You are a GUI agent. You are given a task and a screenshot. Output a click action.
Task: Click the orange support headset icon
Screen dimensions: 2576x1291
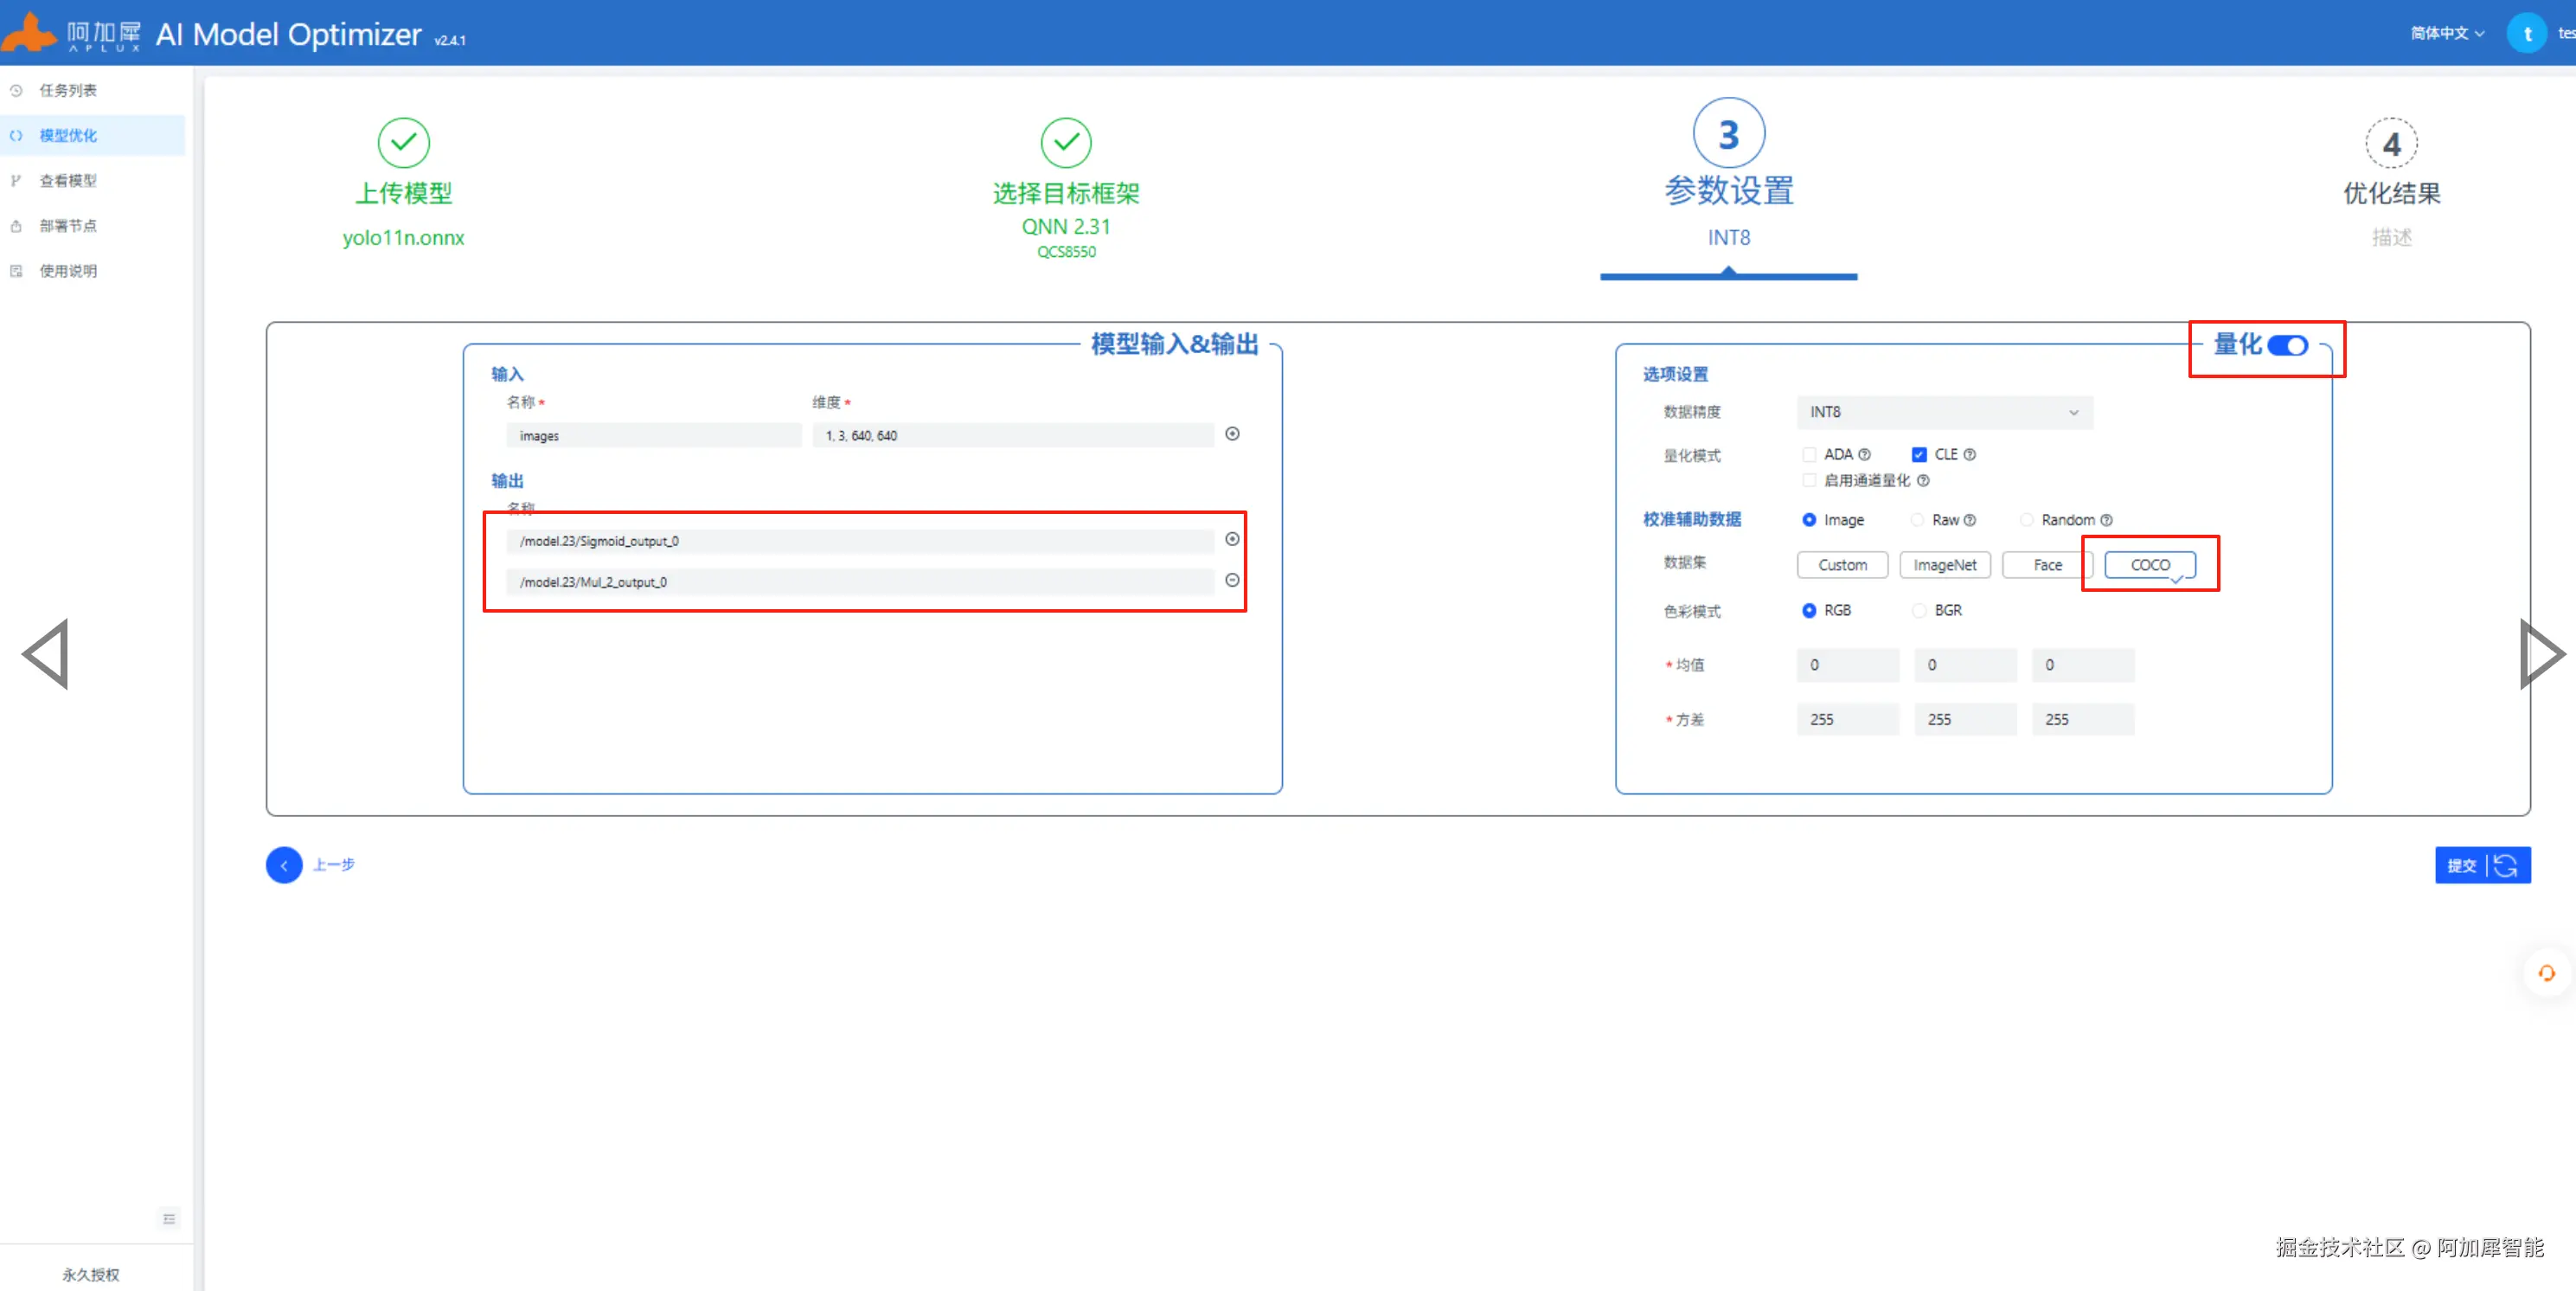[x=2546, y=973]
